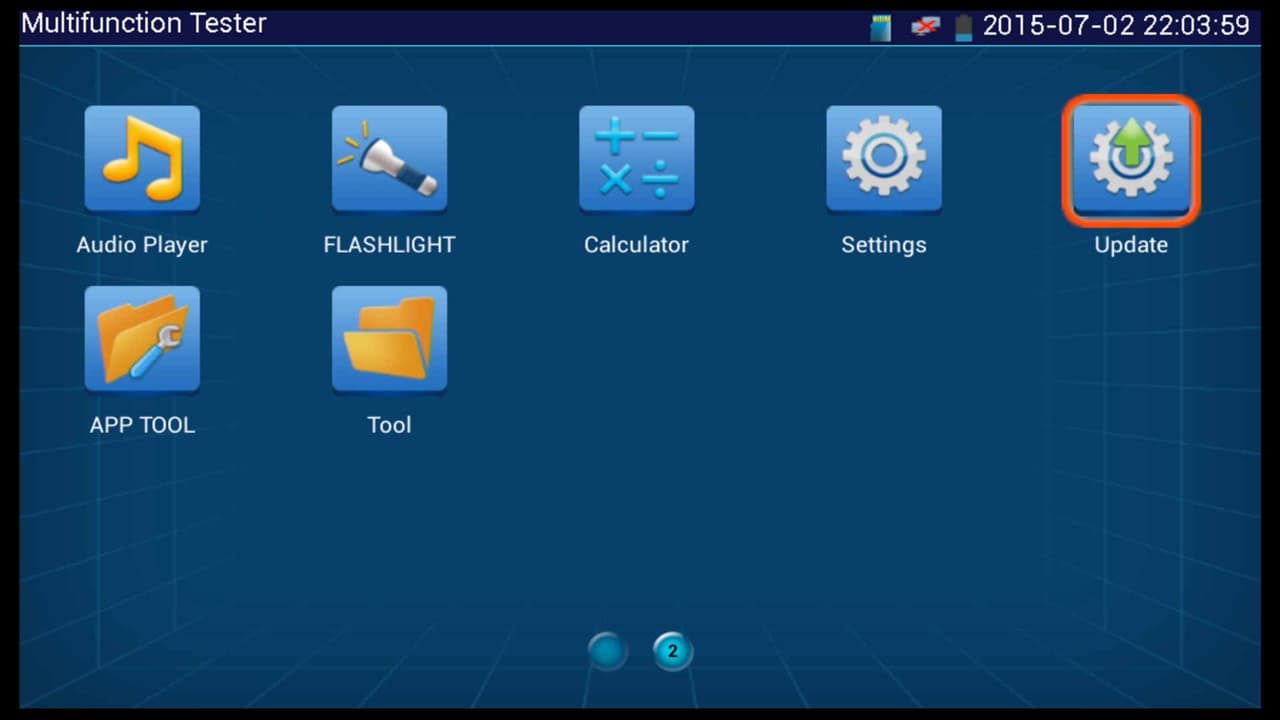Click the Multifunction Tester title text
Image resolution: width=1280 pixels, height=720 pixels.
tap(144, 23)
